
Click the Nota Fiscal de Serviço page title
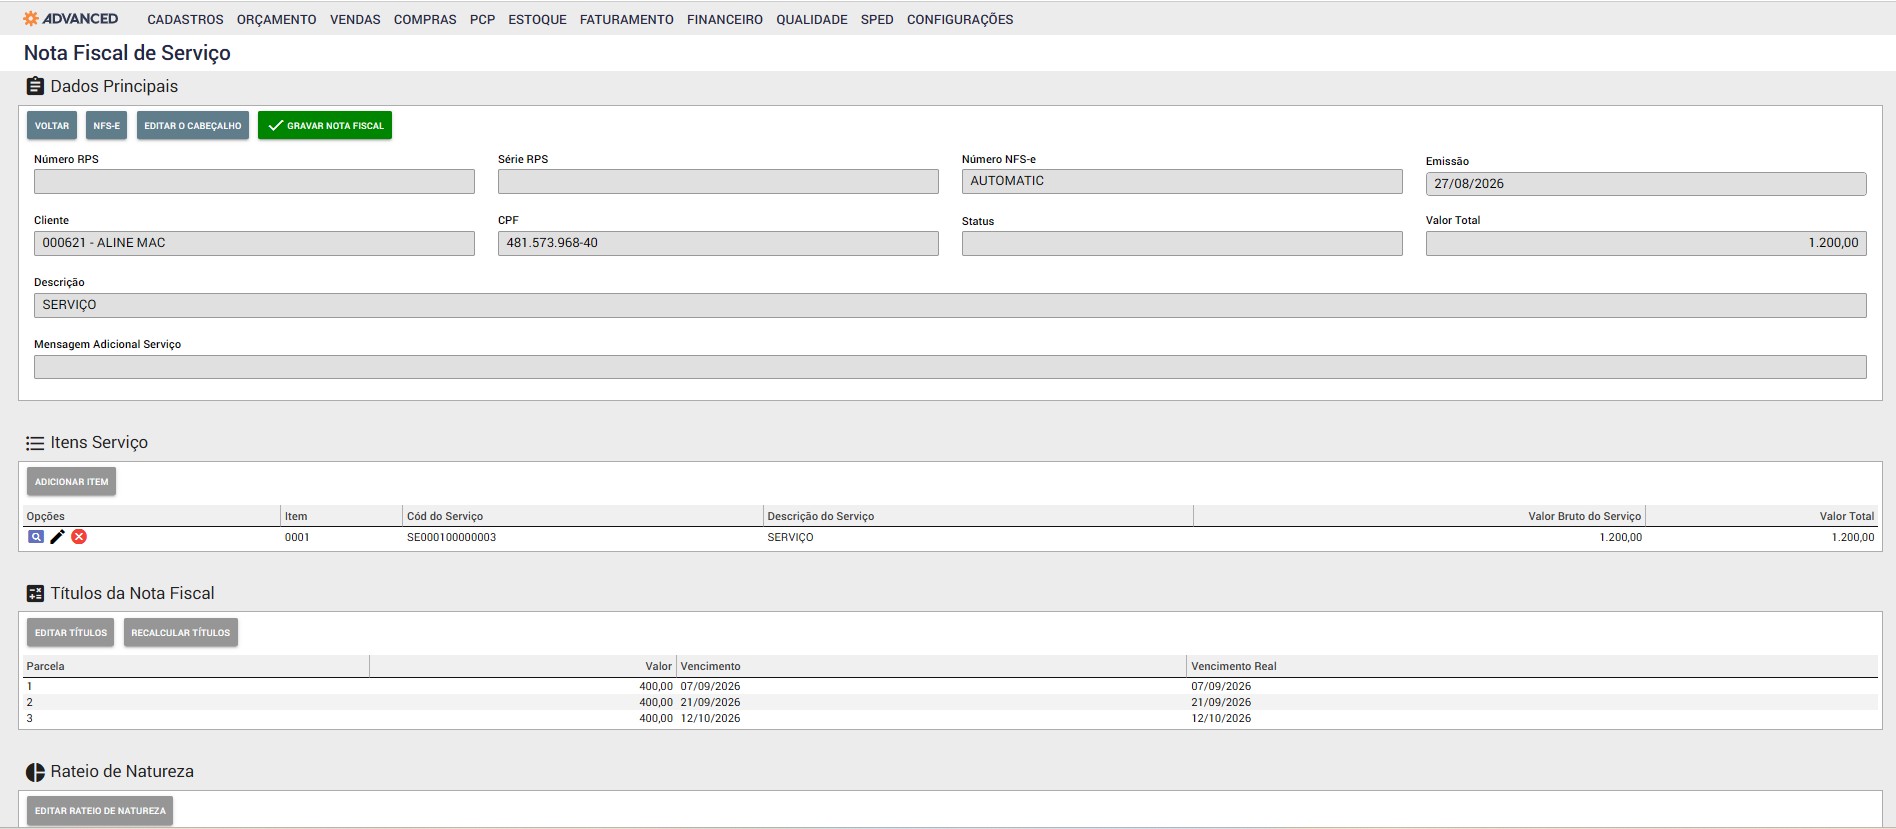[x=127, y=53]
